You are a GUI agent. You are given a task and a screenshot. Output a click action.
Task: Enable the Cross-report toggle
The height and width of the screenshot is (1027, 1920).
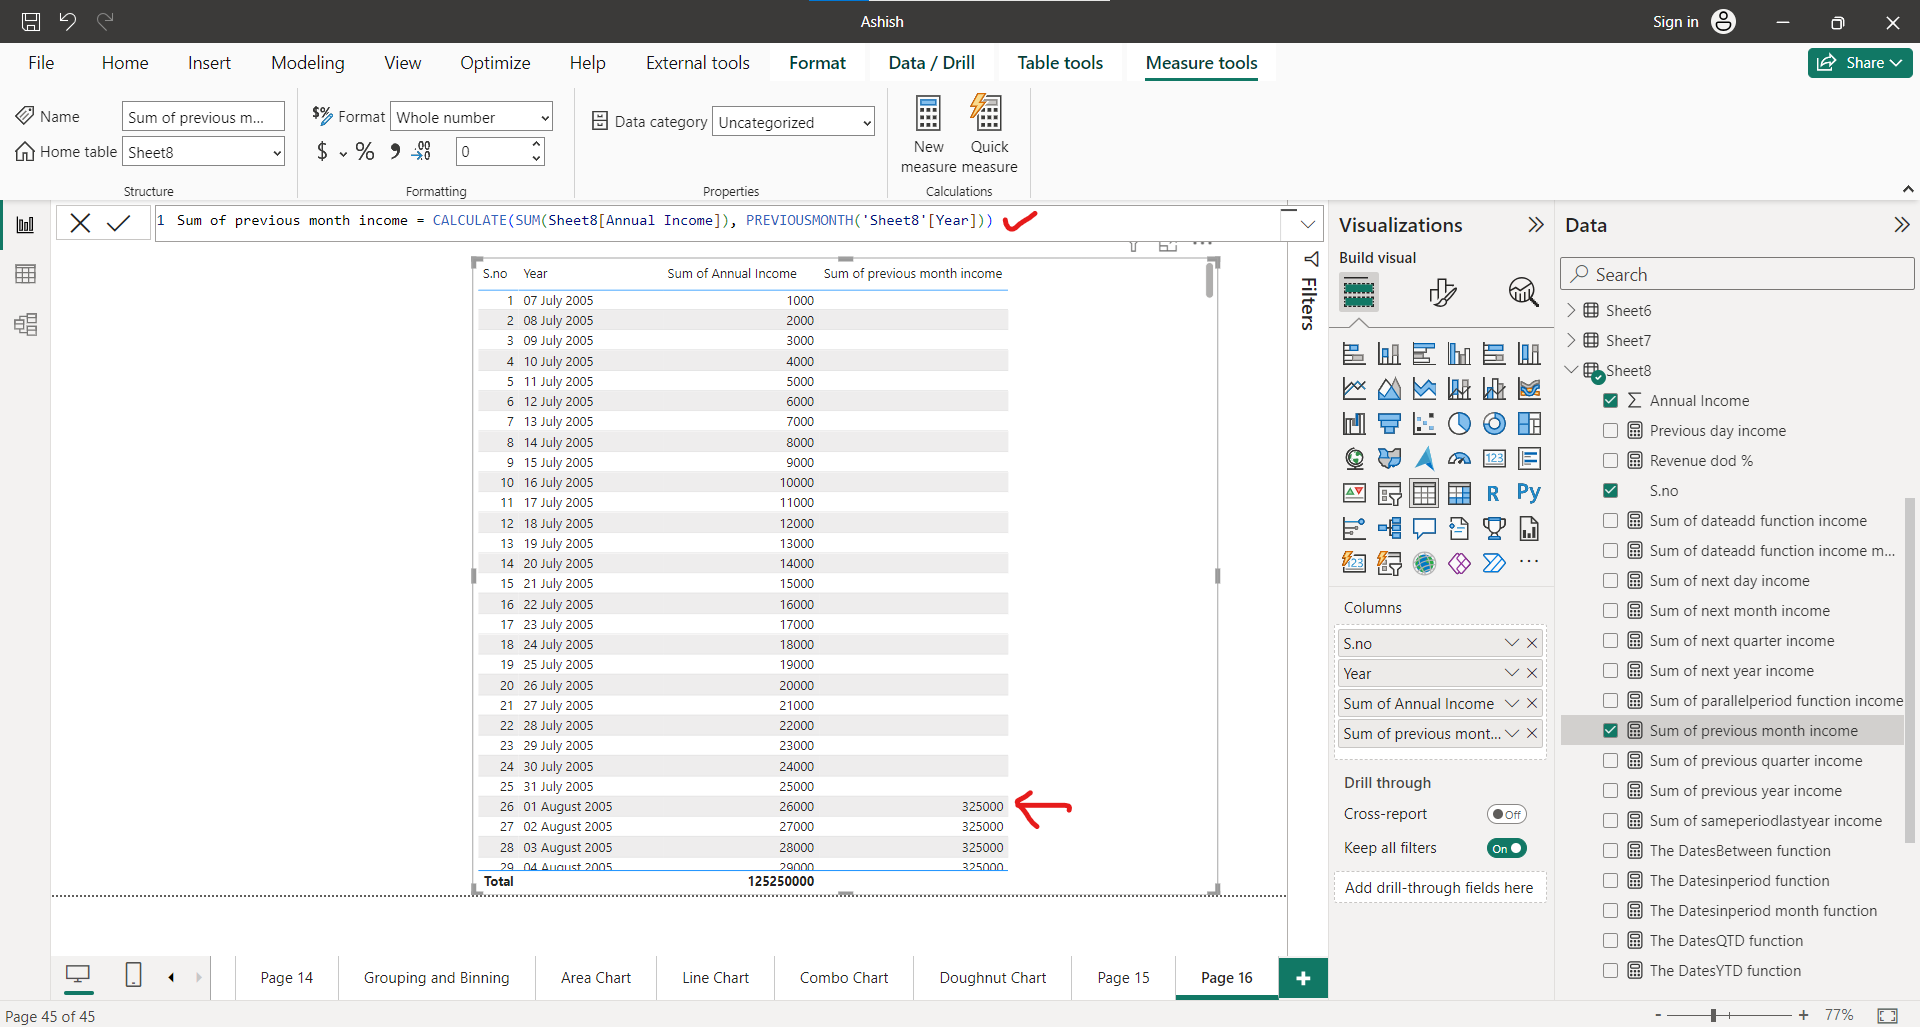[x=1507, y=813]
